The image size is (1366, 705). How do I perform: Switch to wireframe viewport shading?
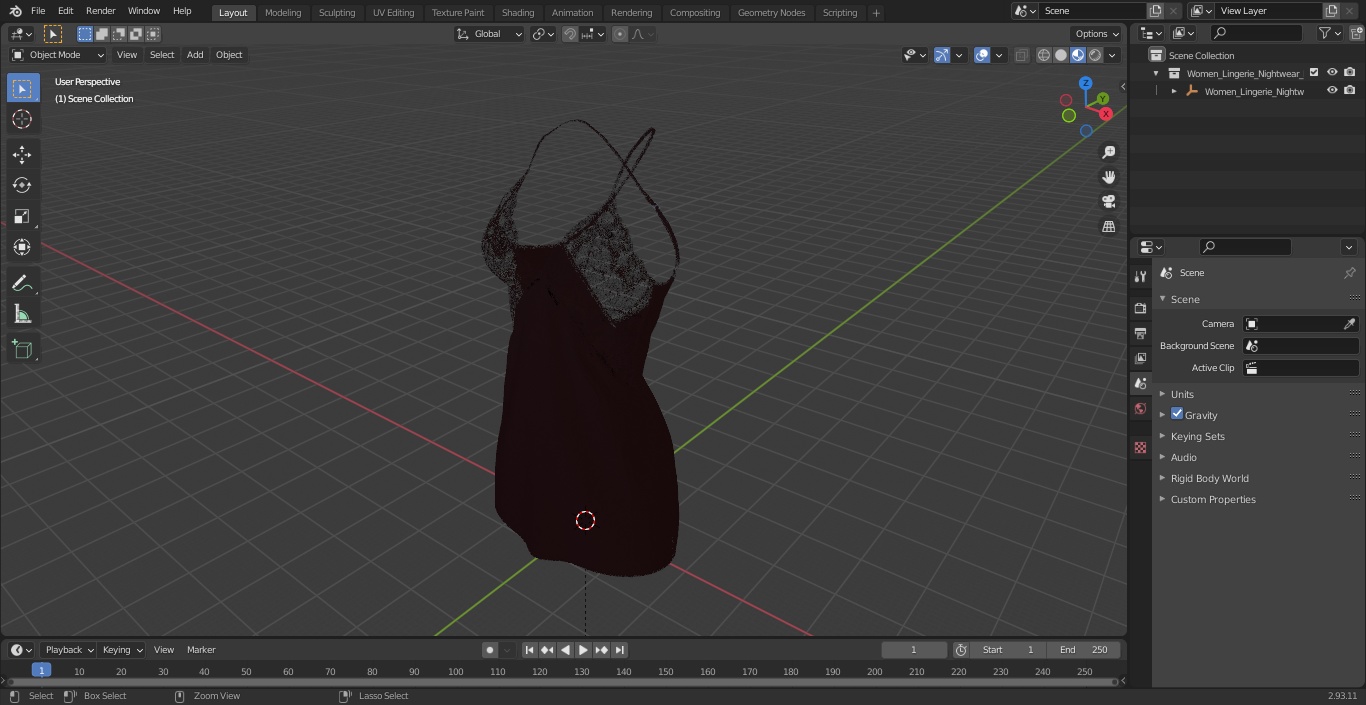[1044, 55]
